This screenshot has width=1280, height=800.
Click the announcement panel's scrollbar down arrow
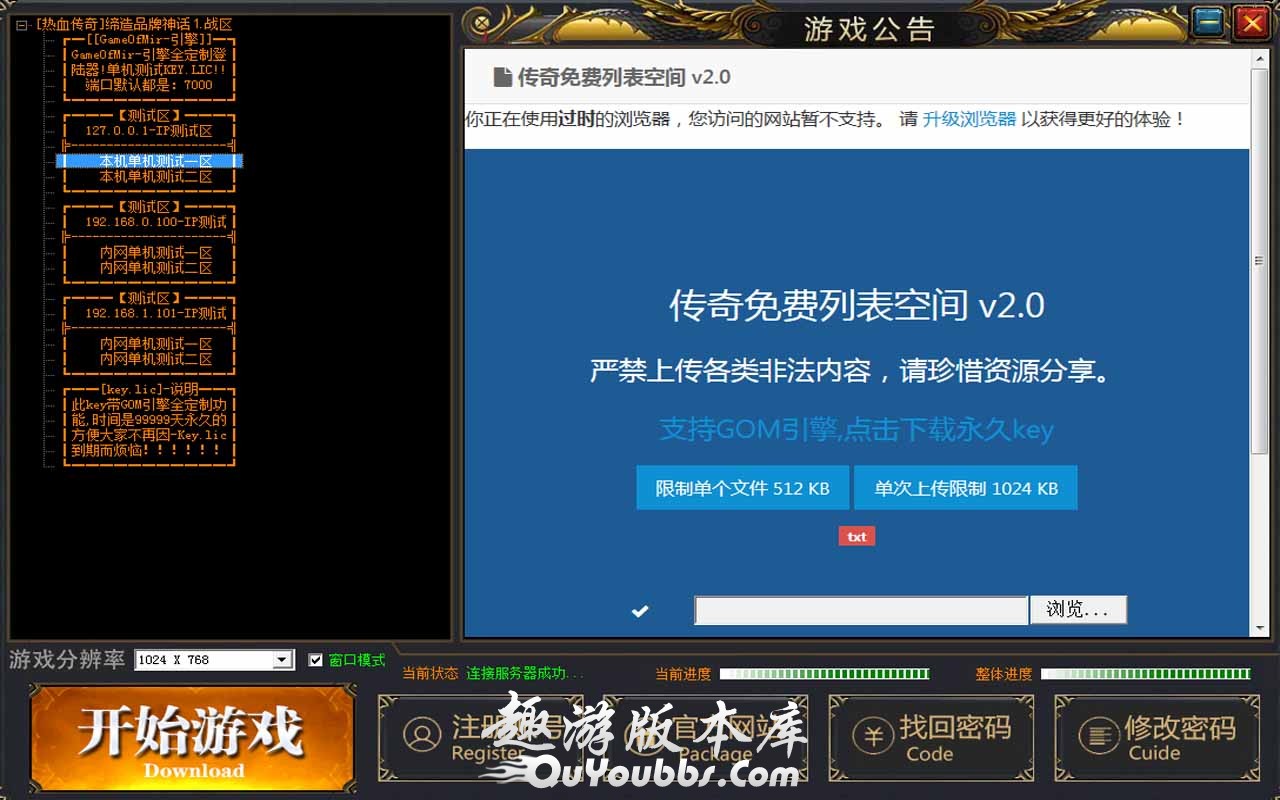point(1260,628)
